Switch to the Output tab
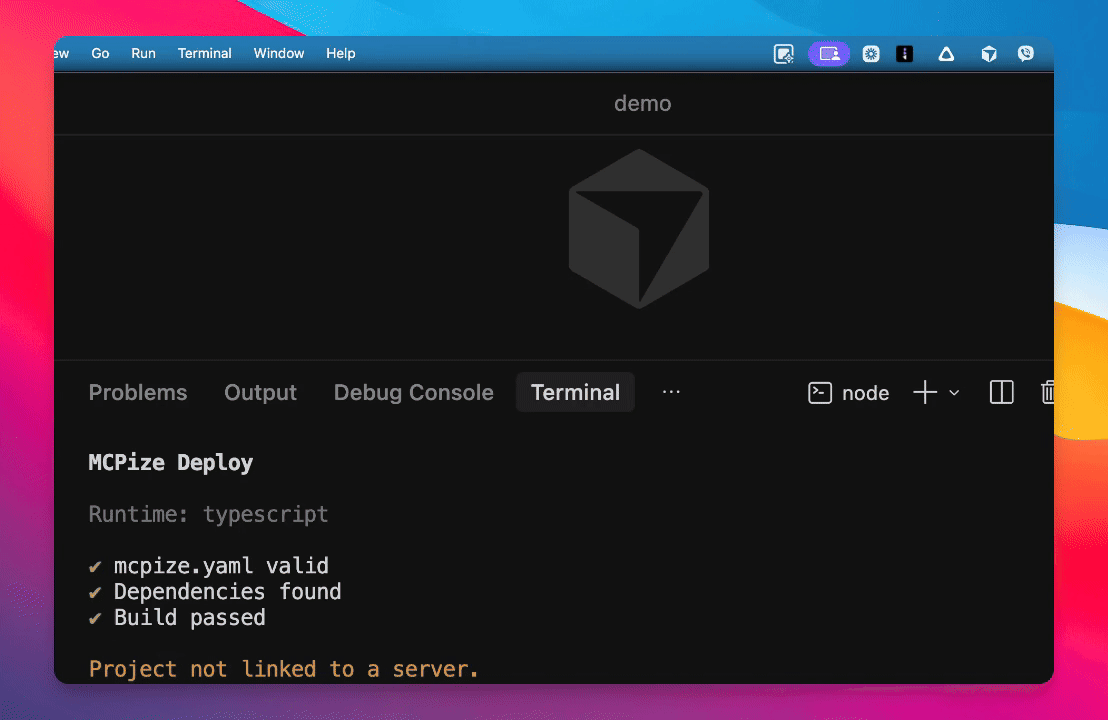Image resolution: width=1108 pixels, height=720 pixels. 260,392
